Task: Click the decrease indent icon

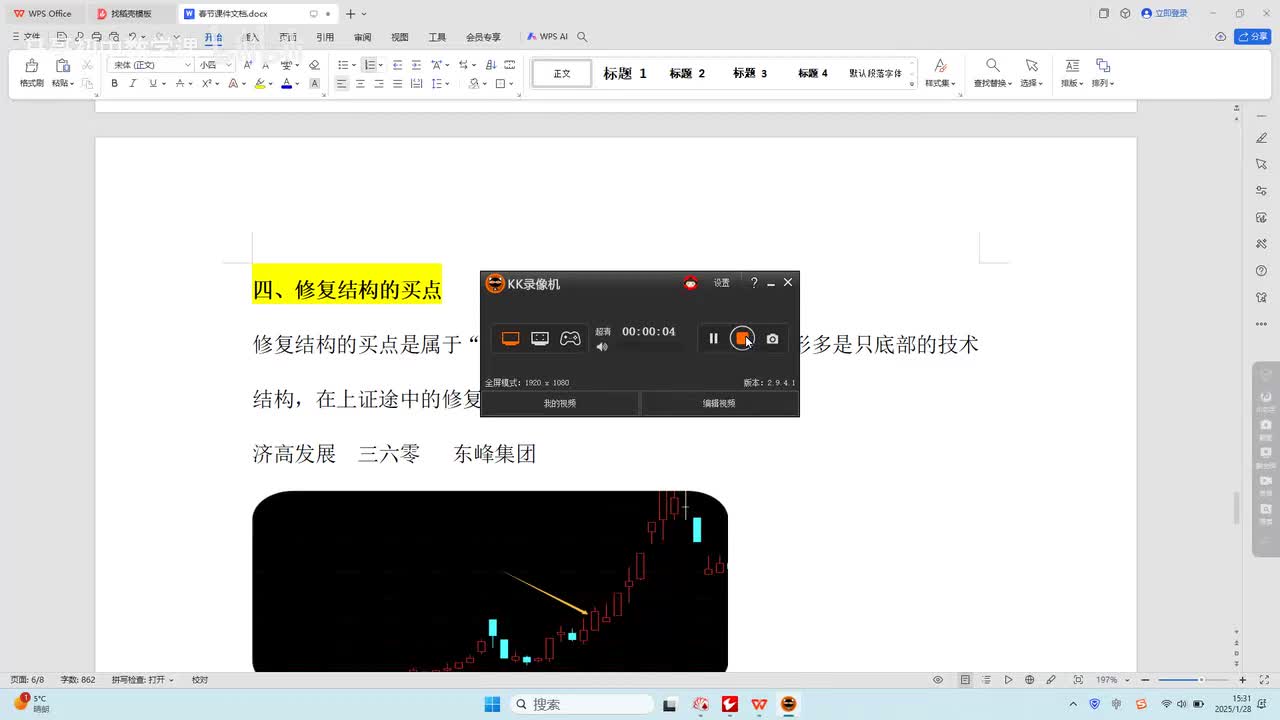Action: point(397,65)
